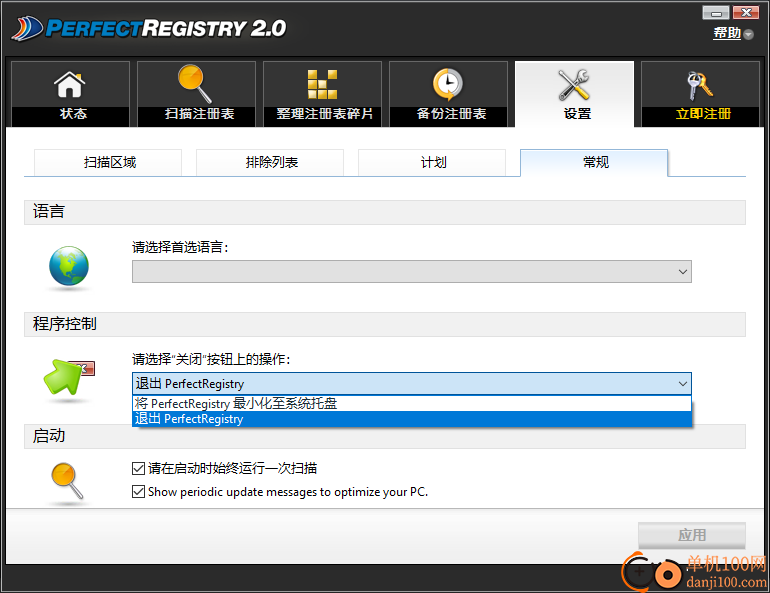Open the preferred language dropdown
The height and width of the screenshot is (593, 770).
(412, 271)
